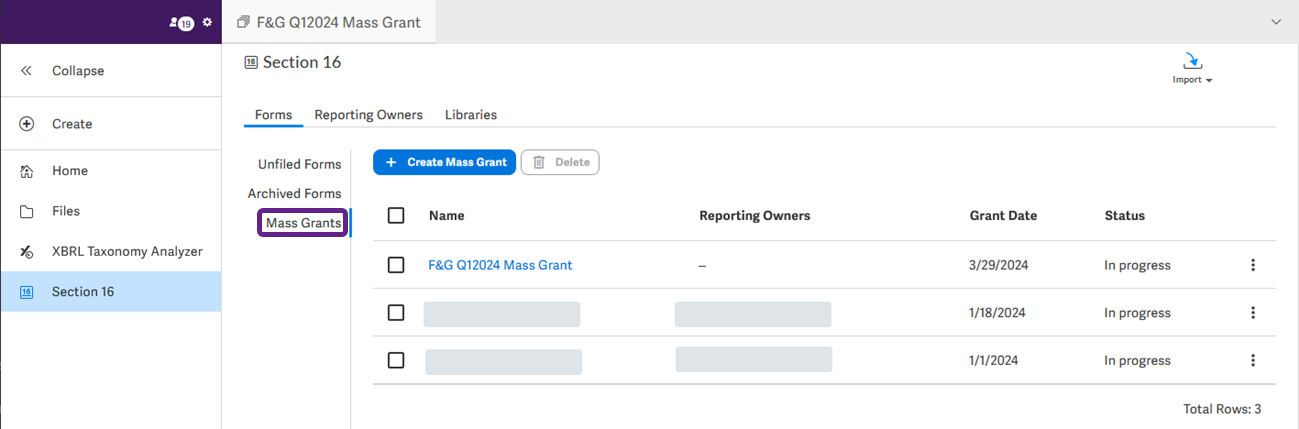Click the Create plus icon in sidebar

point(27,124)
